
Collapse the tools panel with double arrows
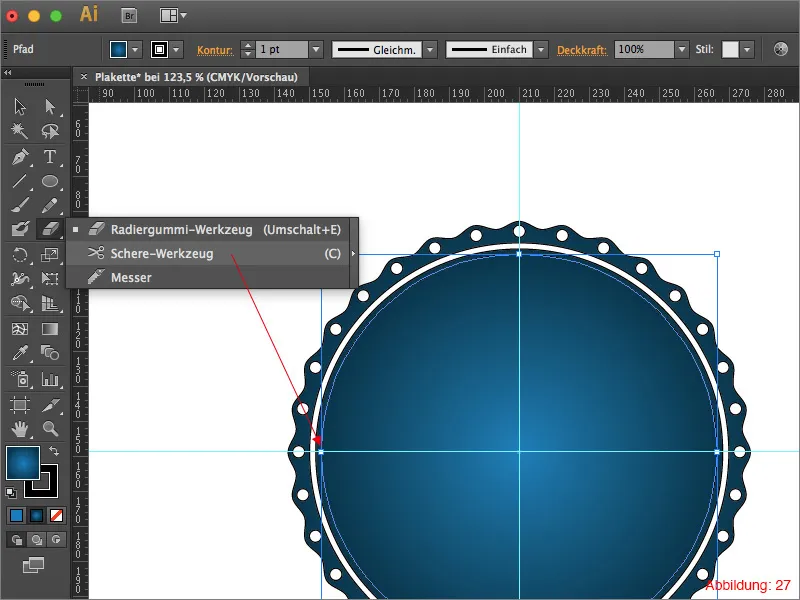pos(8,72)
